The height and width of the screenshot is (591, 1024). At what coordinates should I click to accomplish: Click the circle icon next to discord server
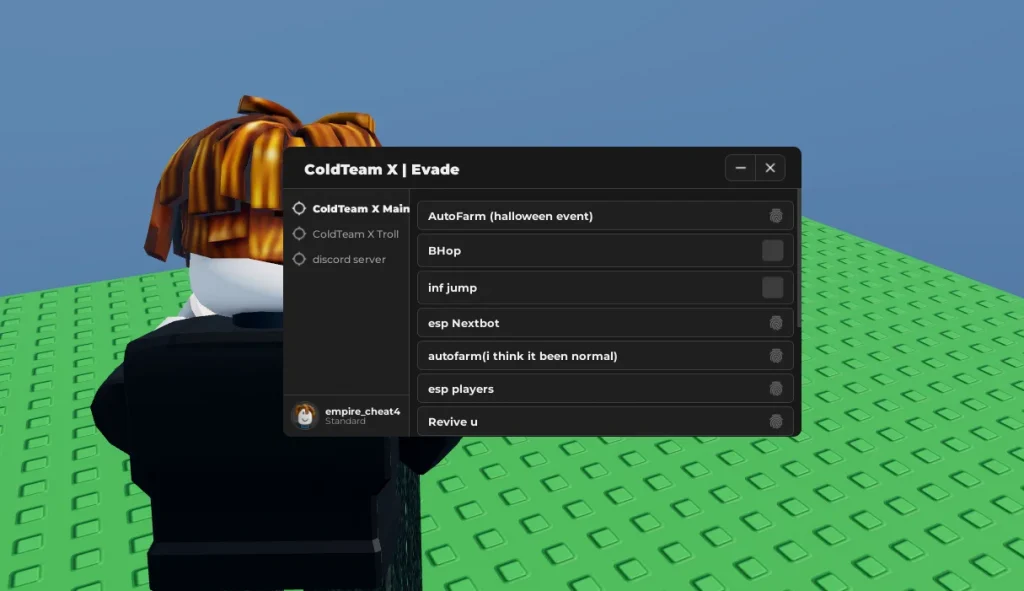point(299,259)
